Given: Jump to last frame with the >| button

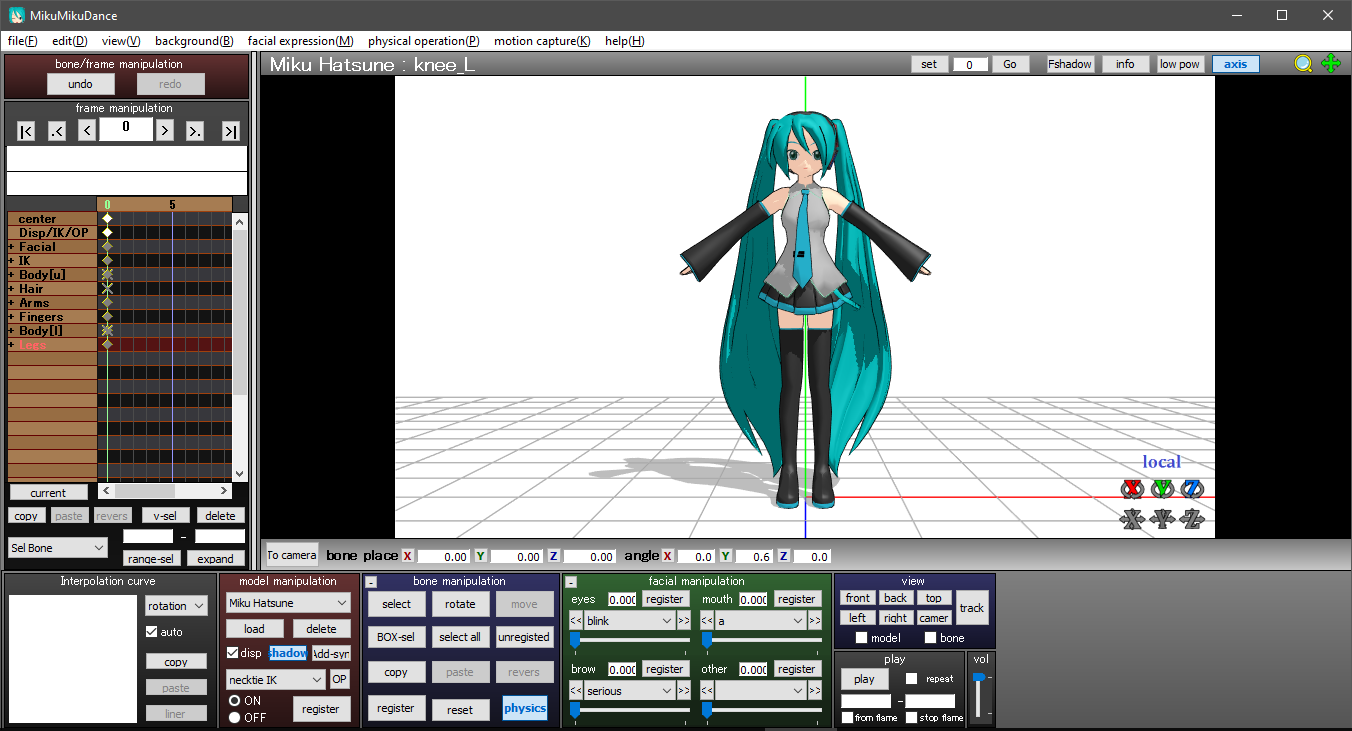Looking at the screenshot, I should tap(231, 131).
